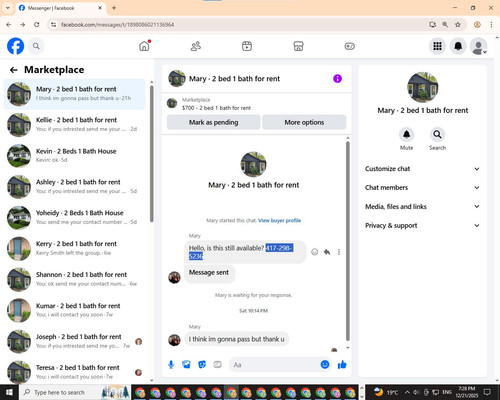Open Yoheidy - 2 Beds 1 Bath House chat
500x400 pixels.
tap(75, 217)
